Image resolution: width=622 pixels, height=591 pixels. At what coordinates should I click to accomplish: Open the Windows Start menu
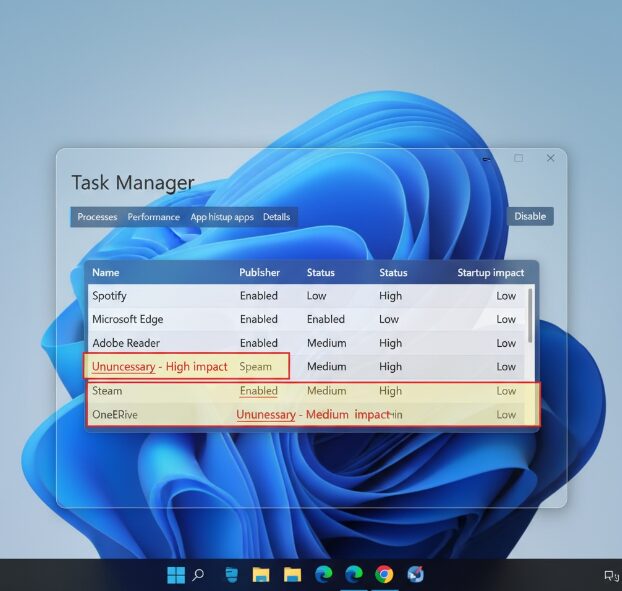pyautogui.click(x=176, y=574)
